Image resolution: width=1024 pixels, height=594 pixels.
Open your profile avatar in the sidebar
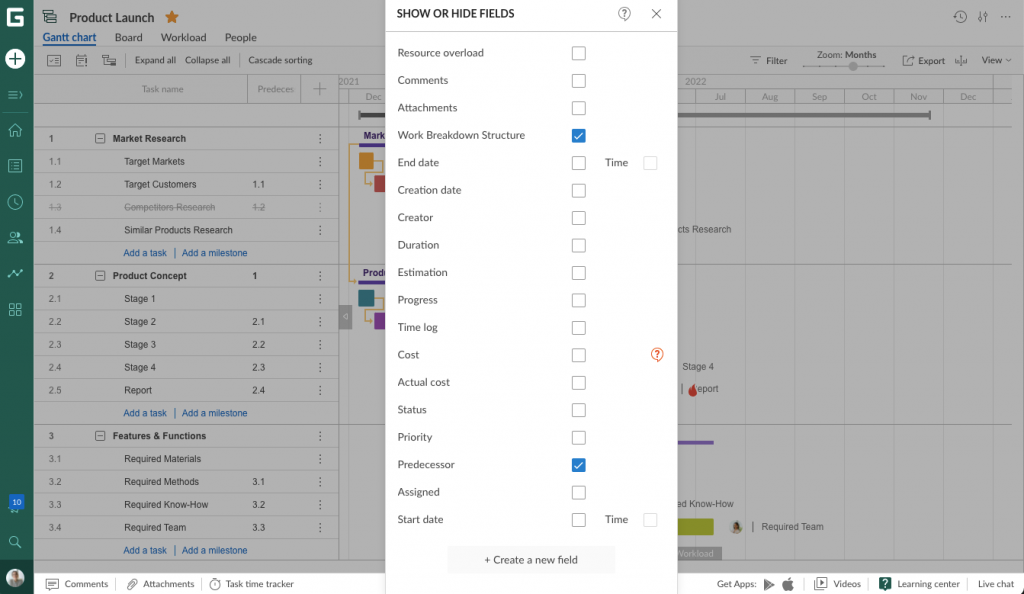[15, 577]
